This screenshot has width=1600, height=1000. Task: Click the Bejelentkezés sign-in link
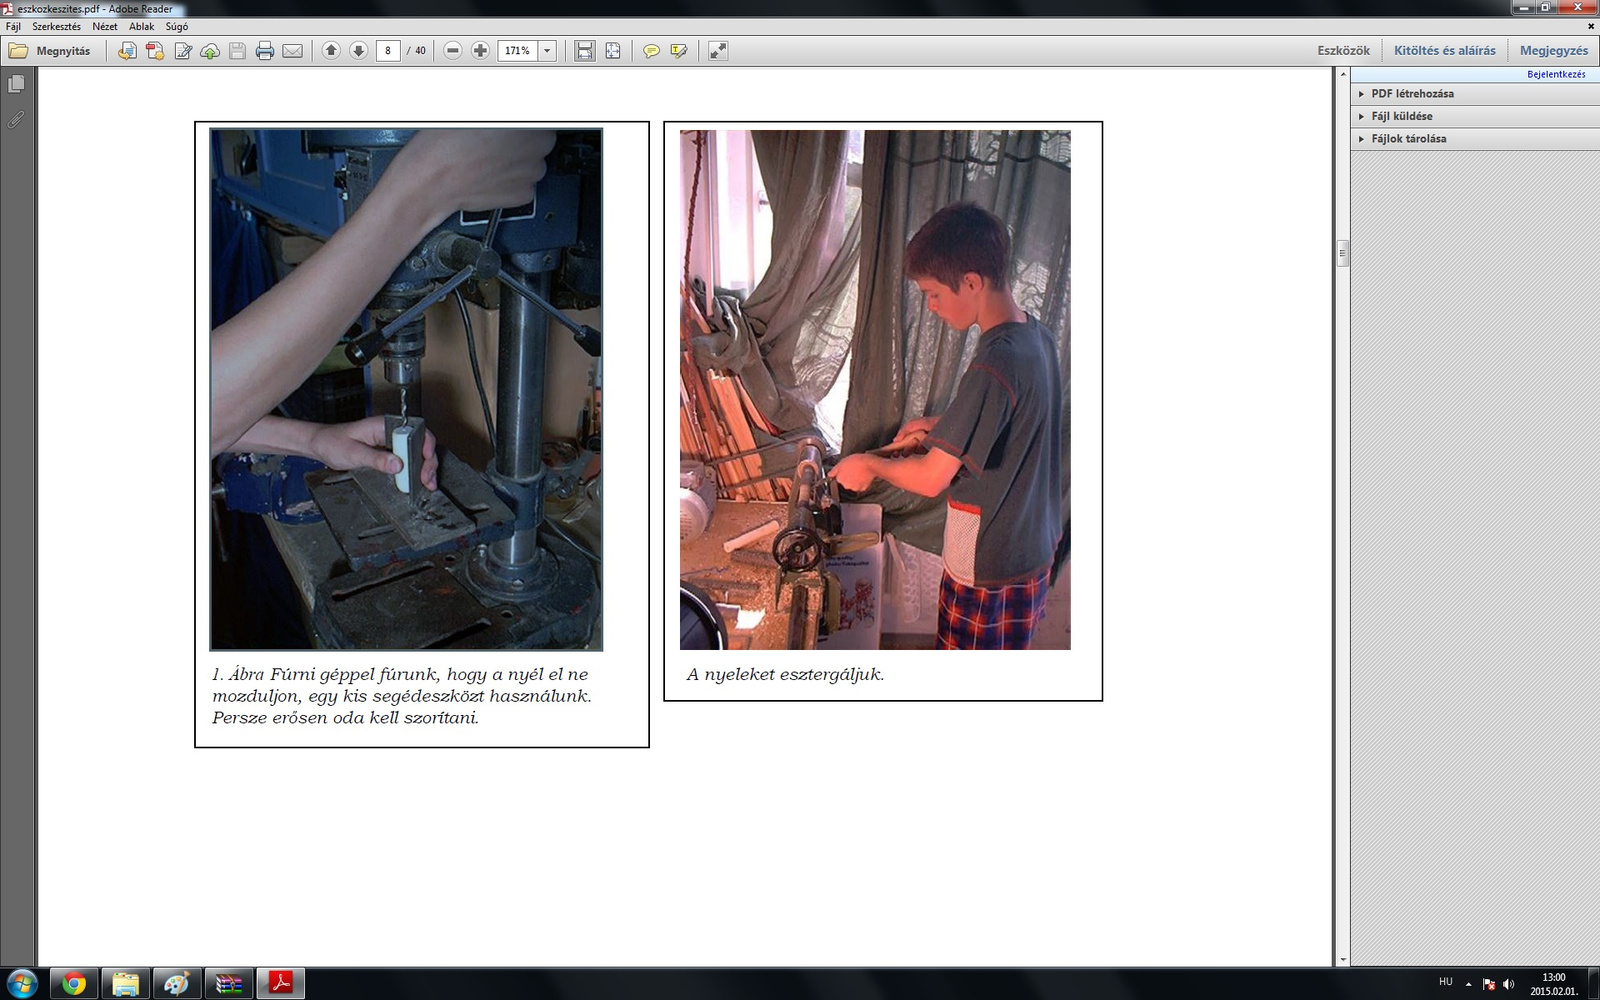point(1556,74)
